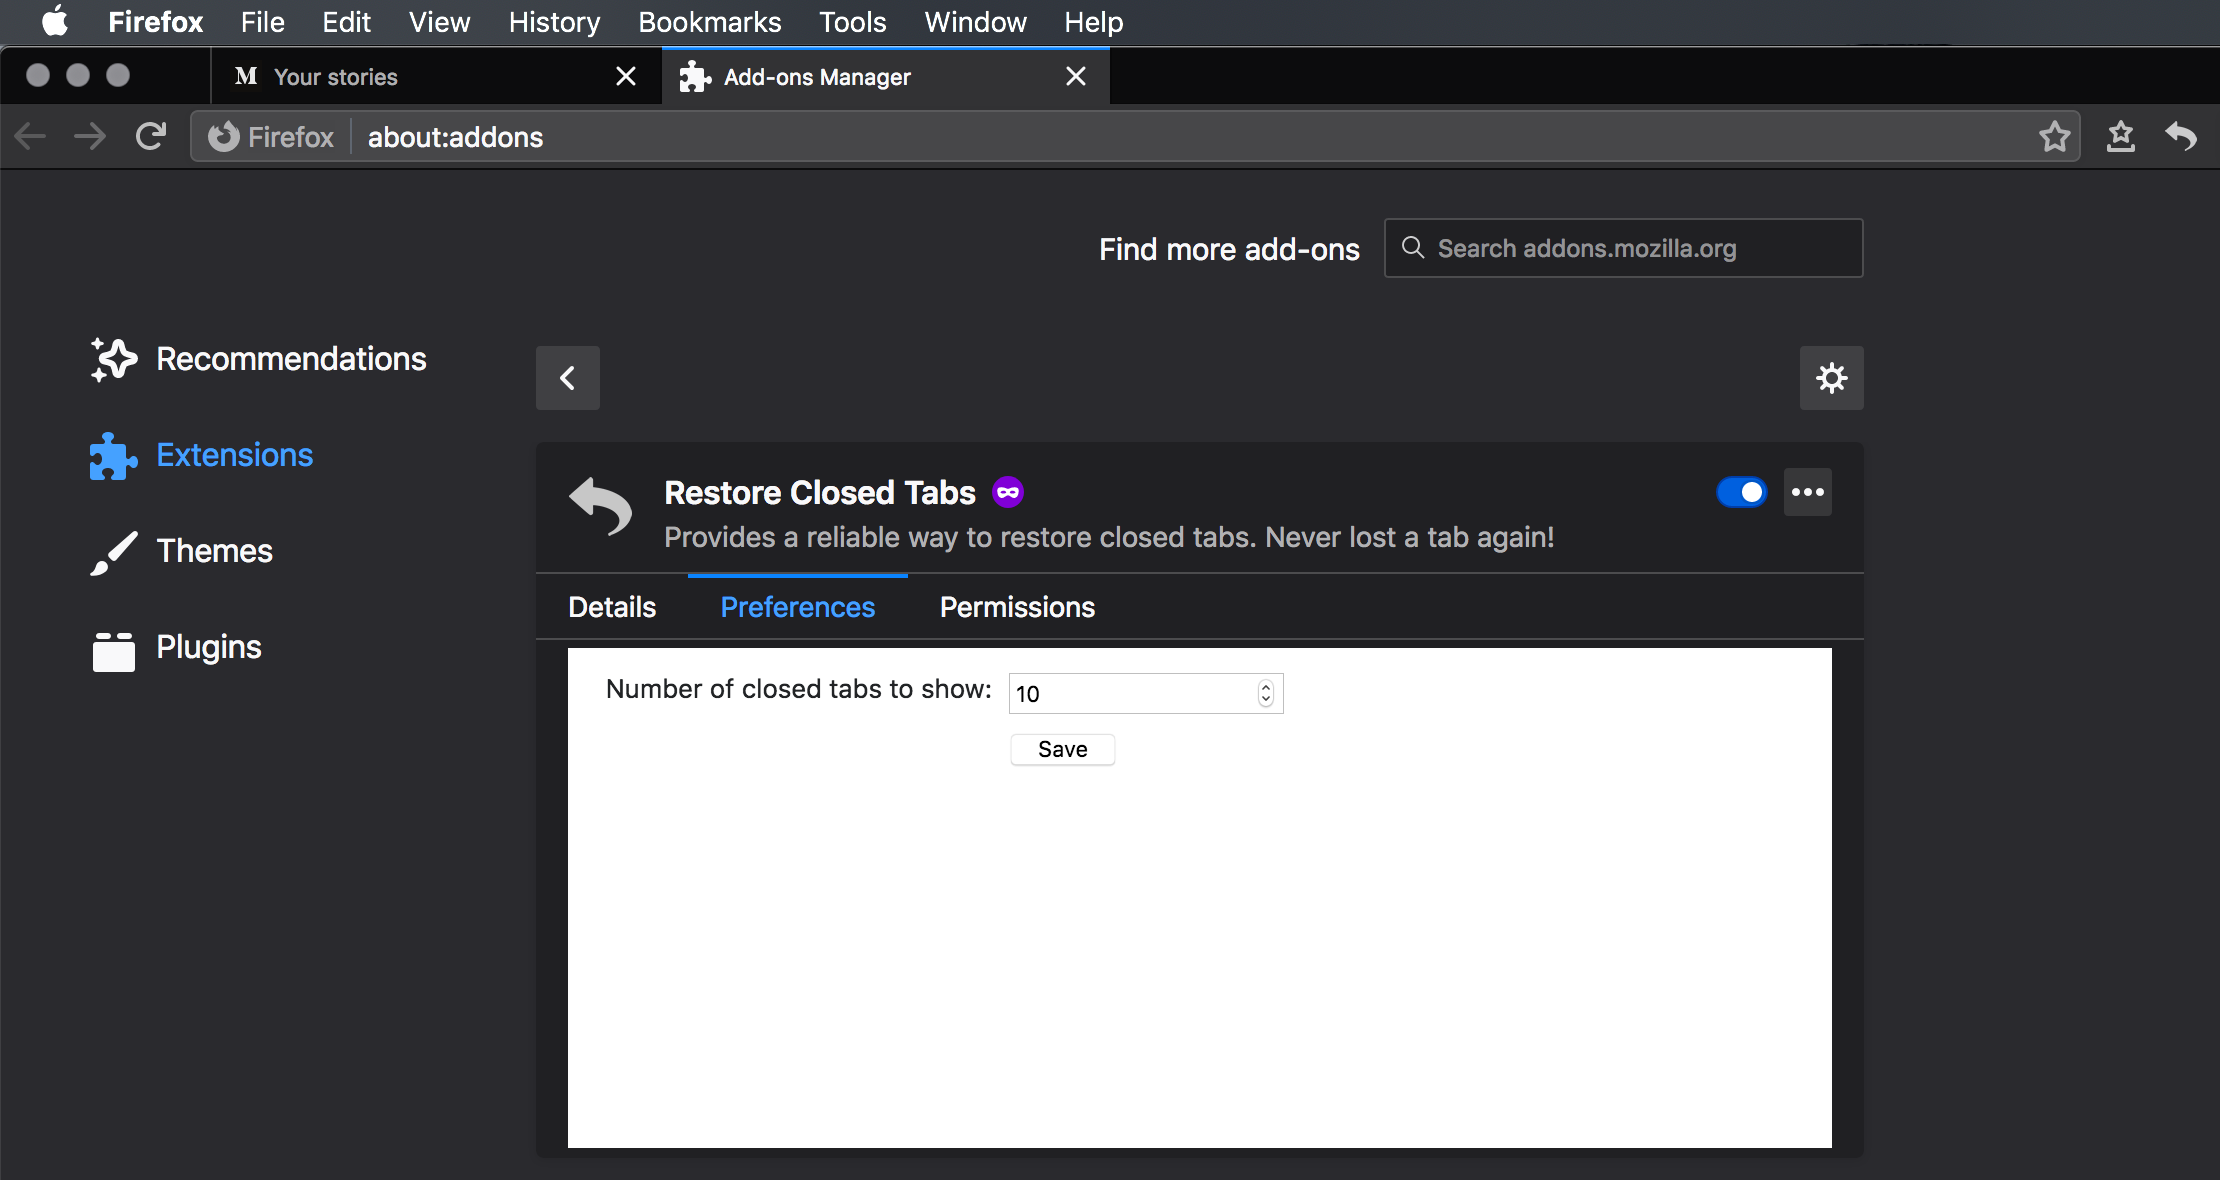Click the closed tabs number stepper arrows

[x=1265, y=693]
